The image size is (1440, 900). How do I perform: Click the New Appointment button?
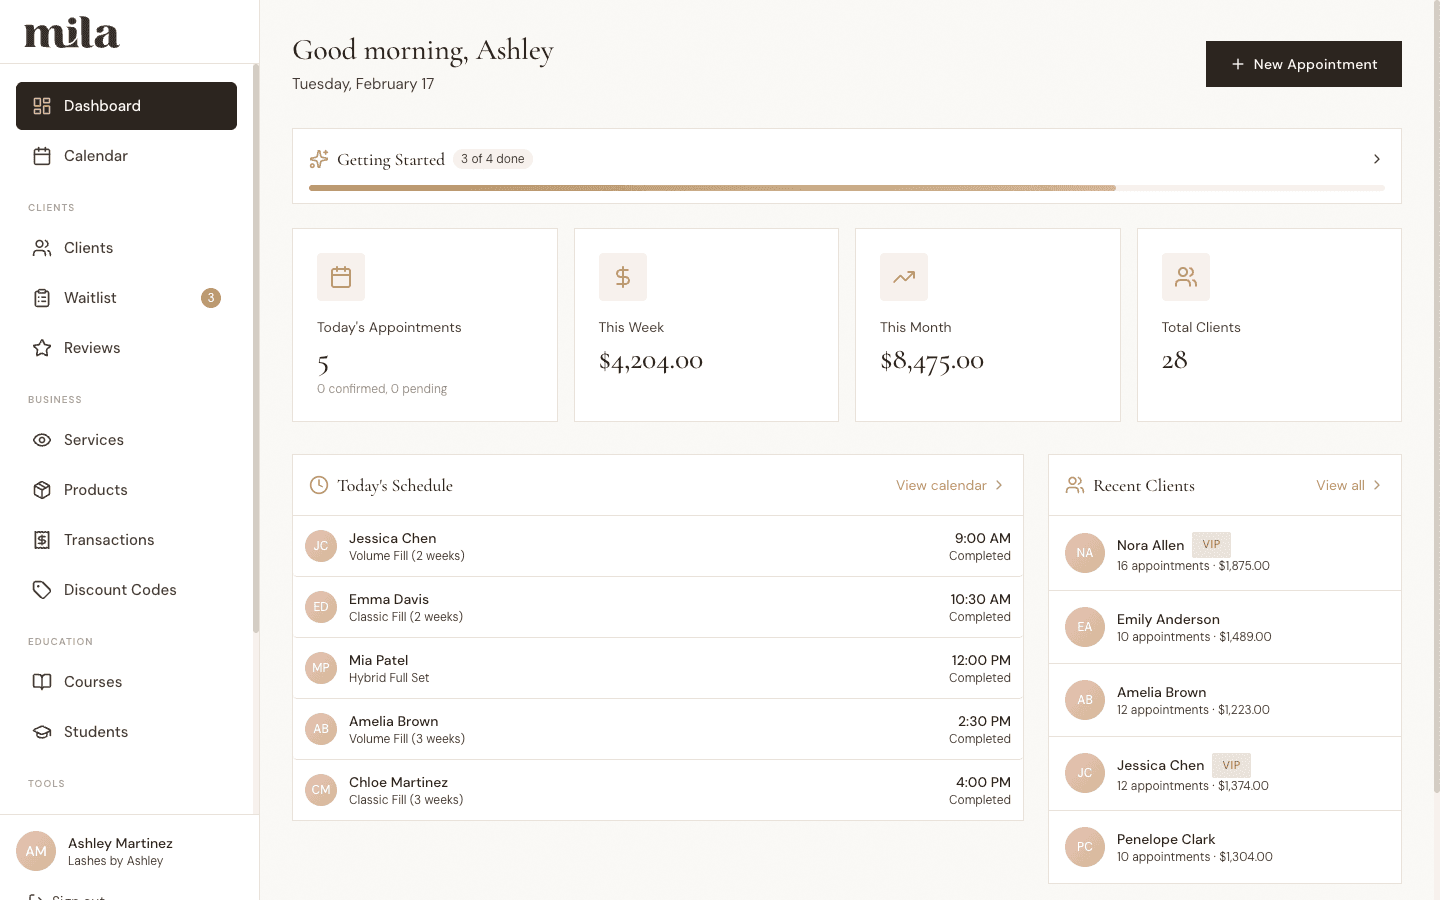pos(1303,64)
